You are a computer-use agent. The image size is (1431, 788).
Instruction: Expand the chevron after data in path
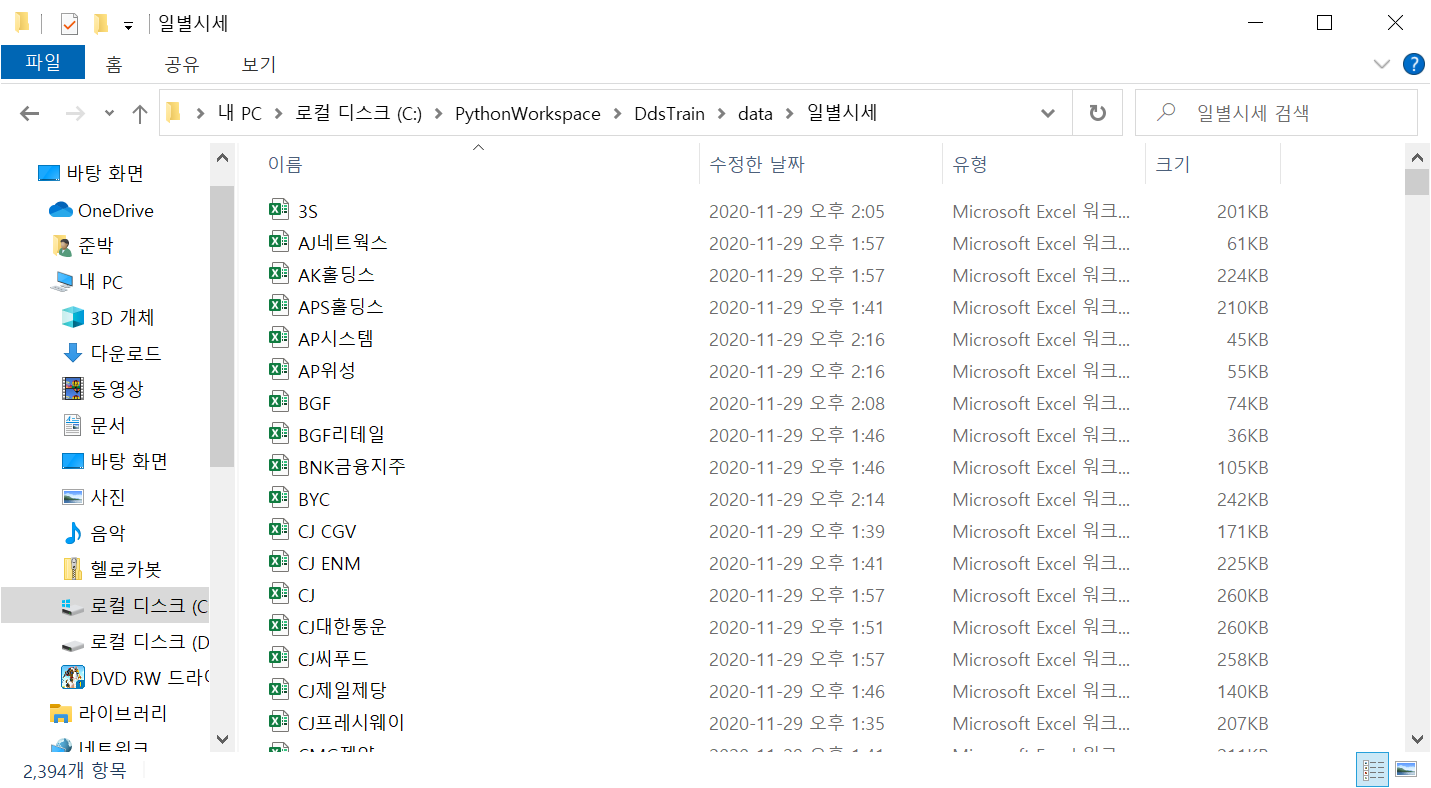pyautogui.click(x=790, y=114)
